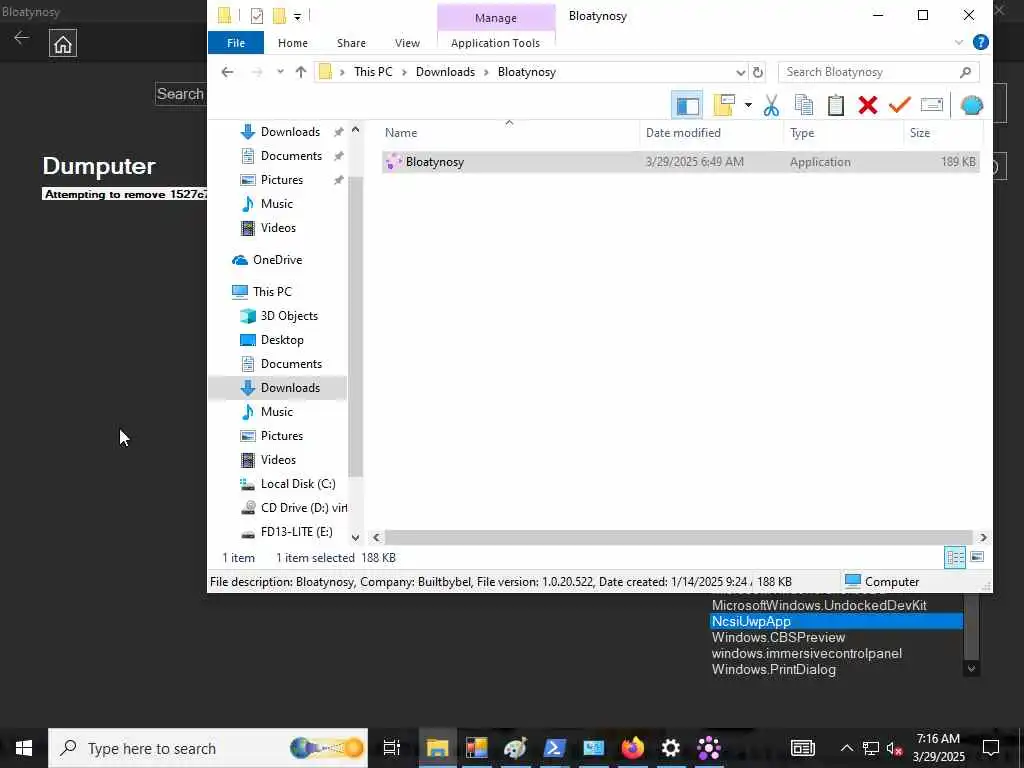Screen dimensions: 1024x768
Task: Switch to the View ribbon tab
Action: (x=408, y=43)
